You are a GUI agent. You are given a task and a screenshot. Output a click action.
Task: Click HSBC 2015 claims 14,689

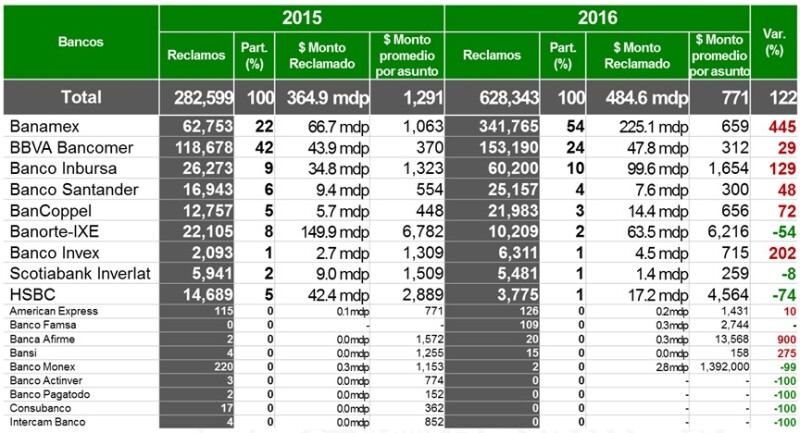(x=208, y=295)
